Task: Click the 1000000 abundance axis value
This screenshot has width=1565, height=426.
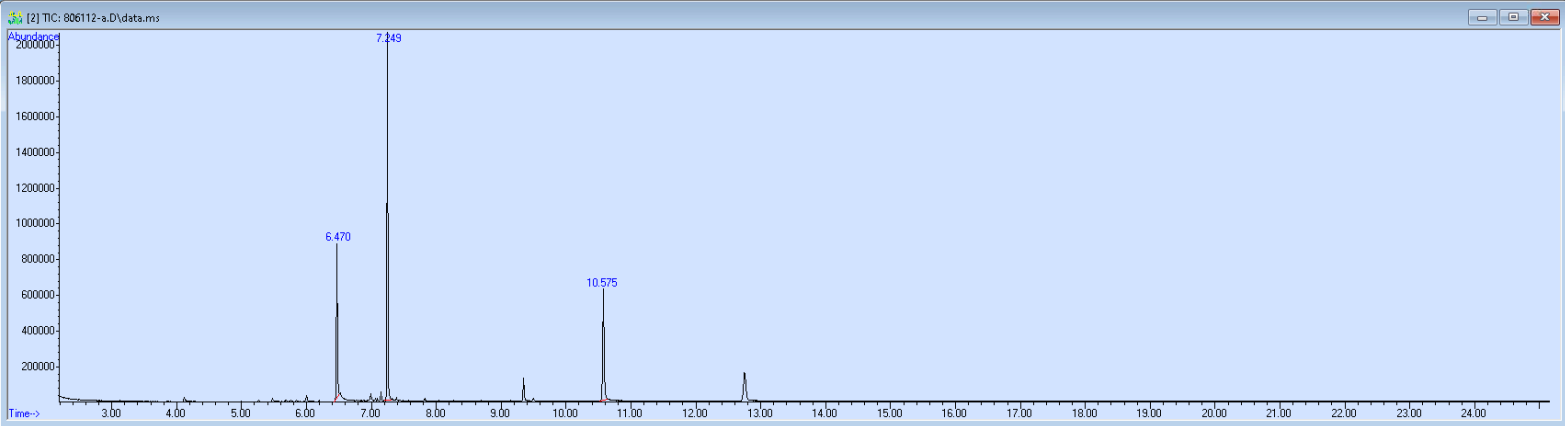Action: 33,223
